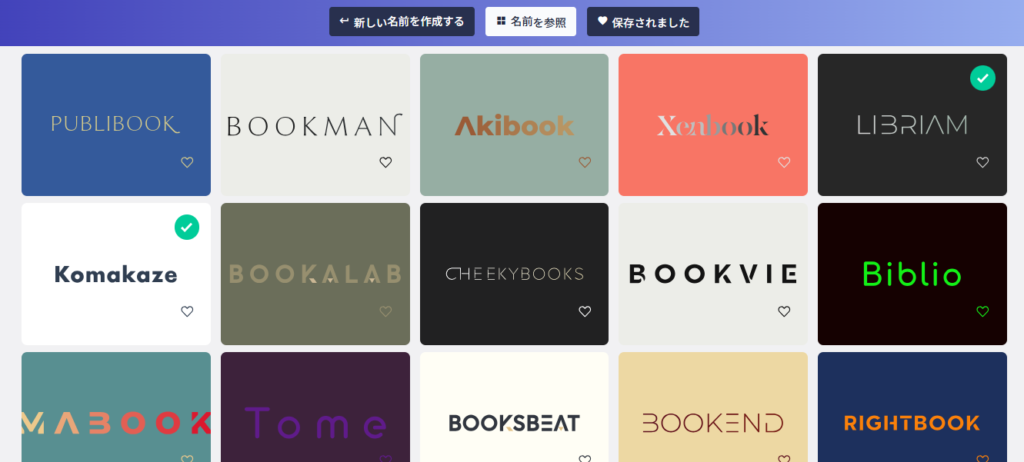Go to 保存されました saved names
The height and width of the screenshot is (462, 1024).
[x=643, y=22]
